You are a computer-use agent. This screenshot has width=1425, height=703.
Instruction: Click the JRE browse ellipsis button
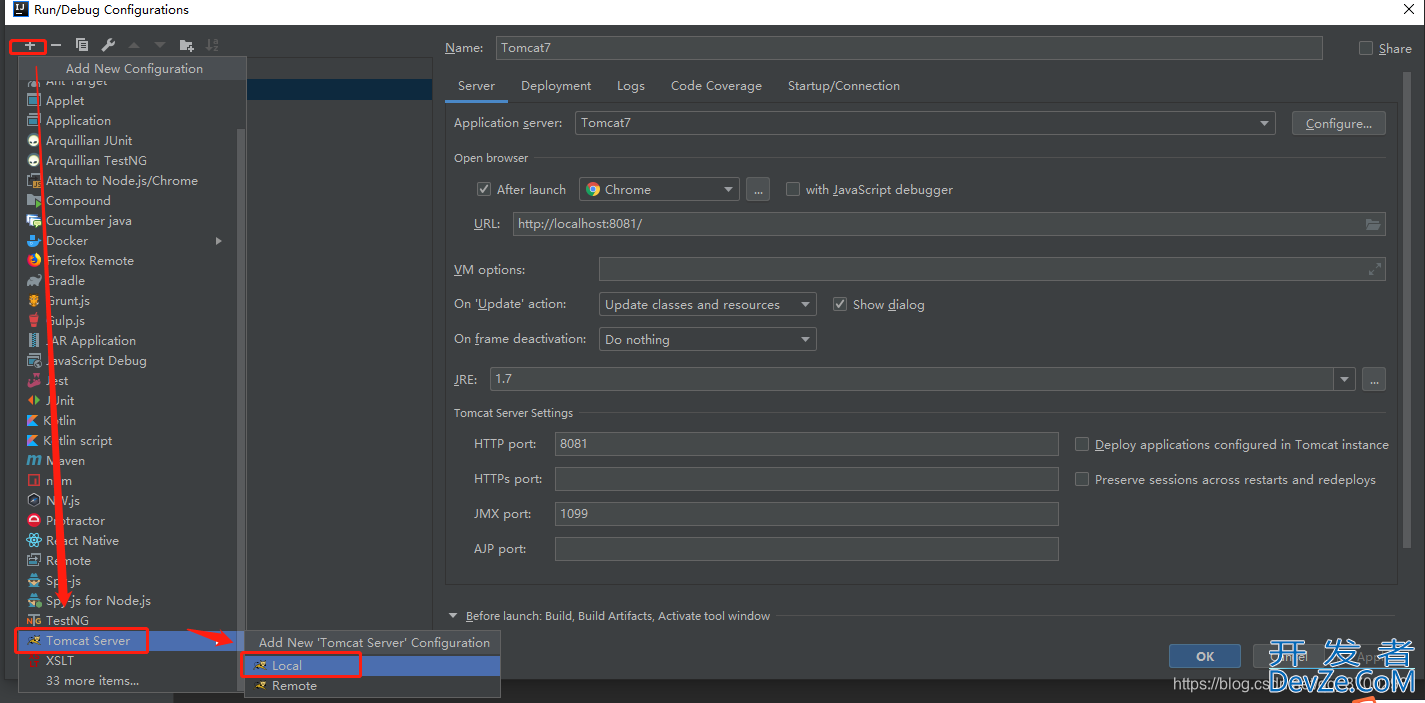coord(1374,379)
